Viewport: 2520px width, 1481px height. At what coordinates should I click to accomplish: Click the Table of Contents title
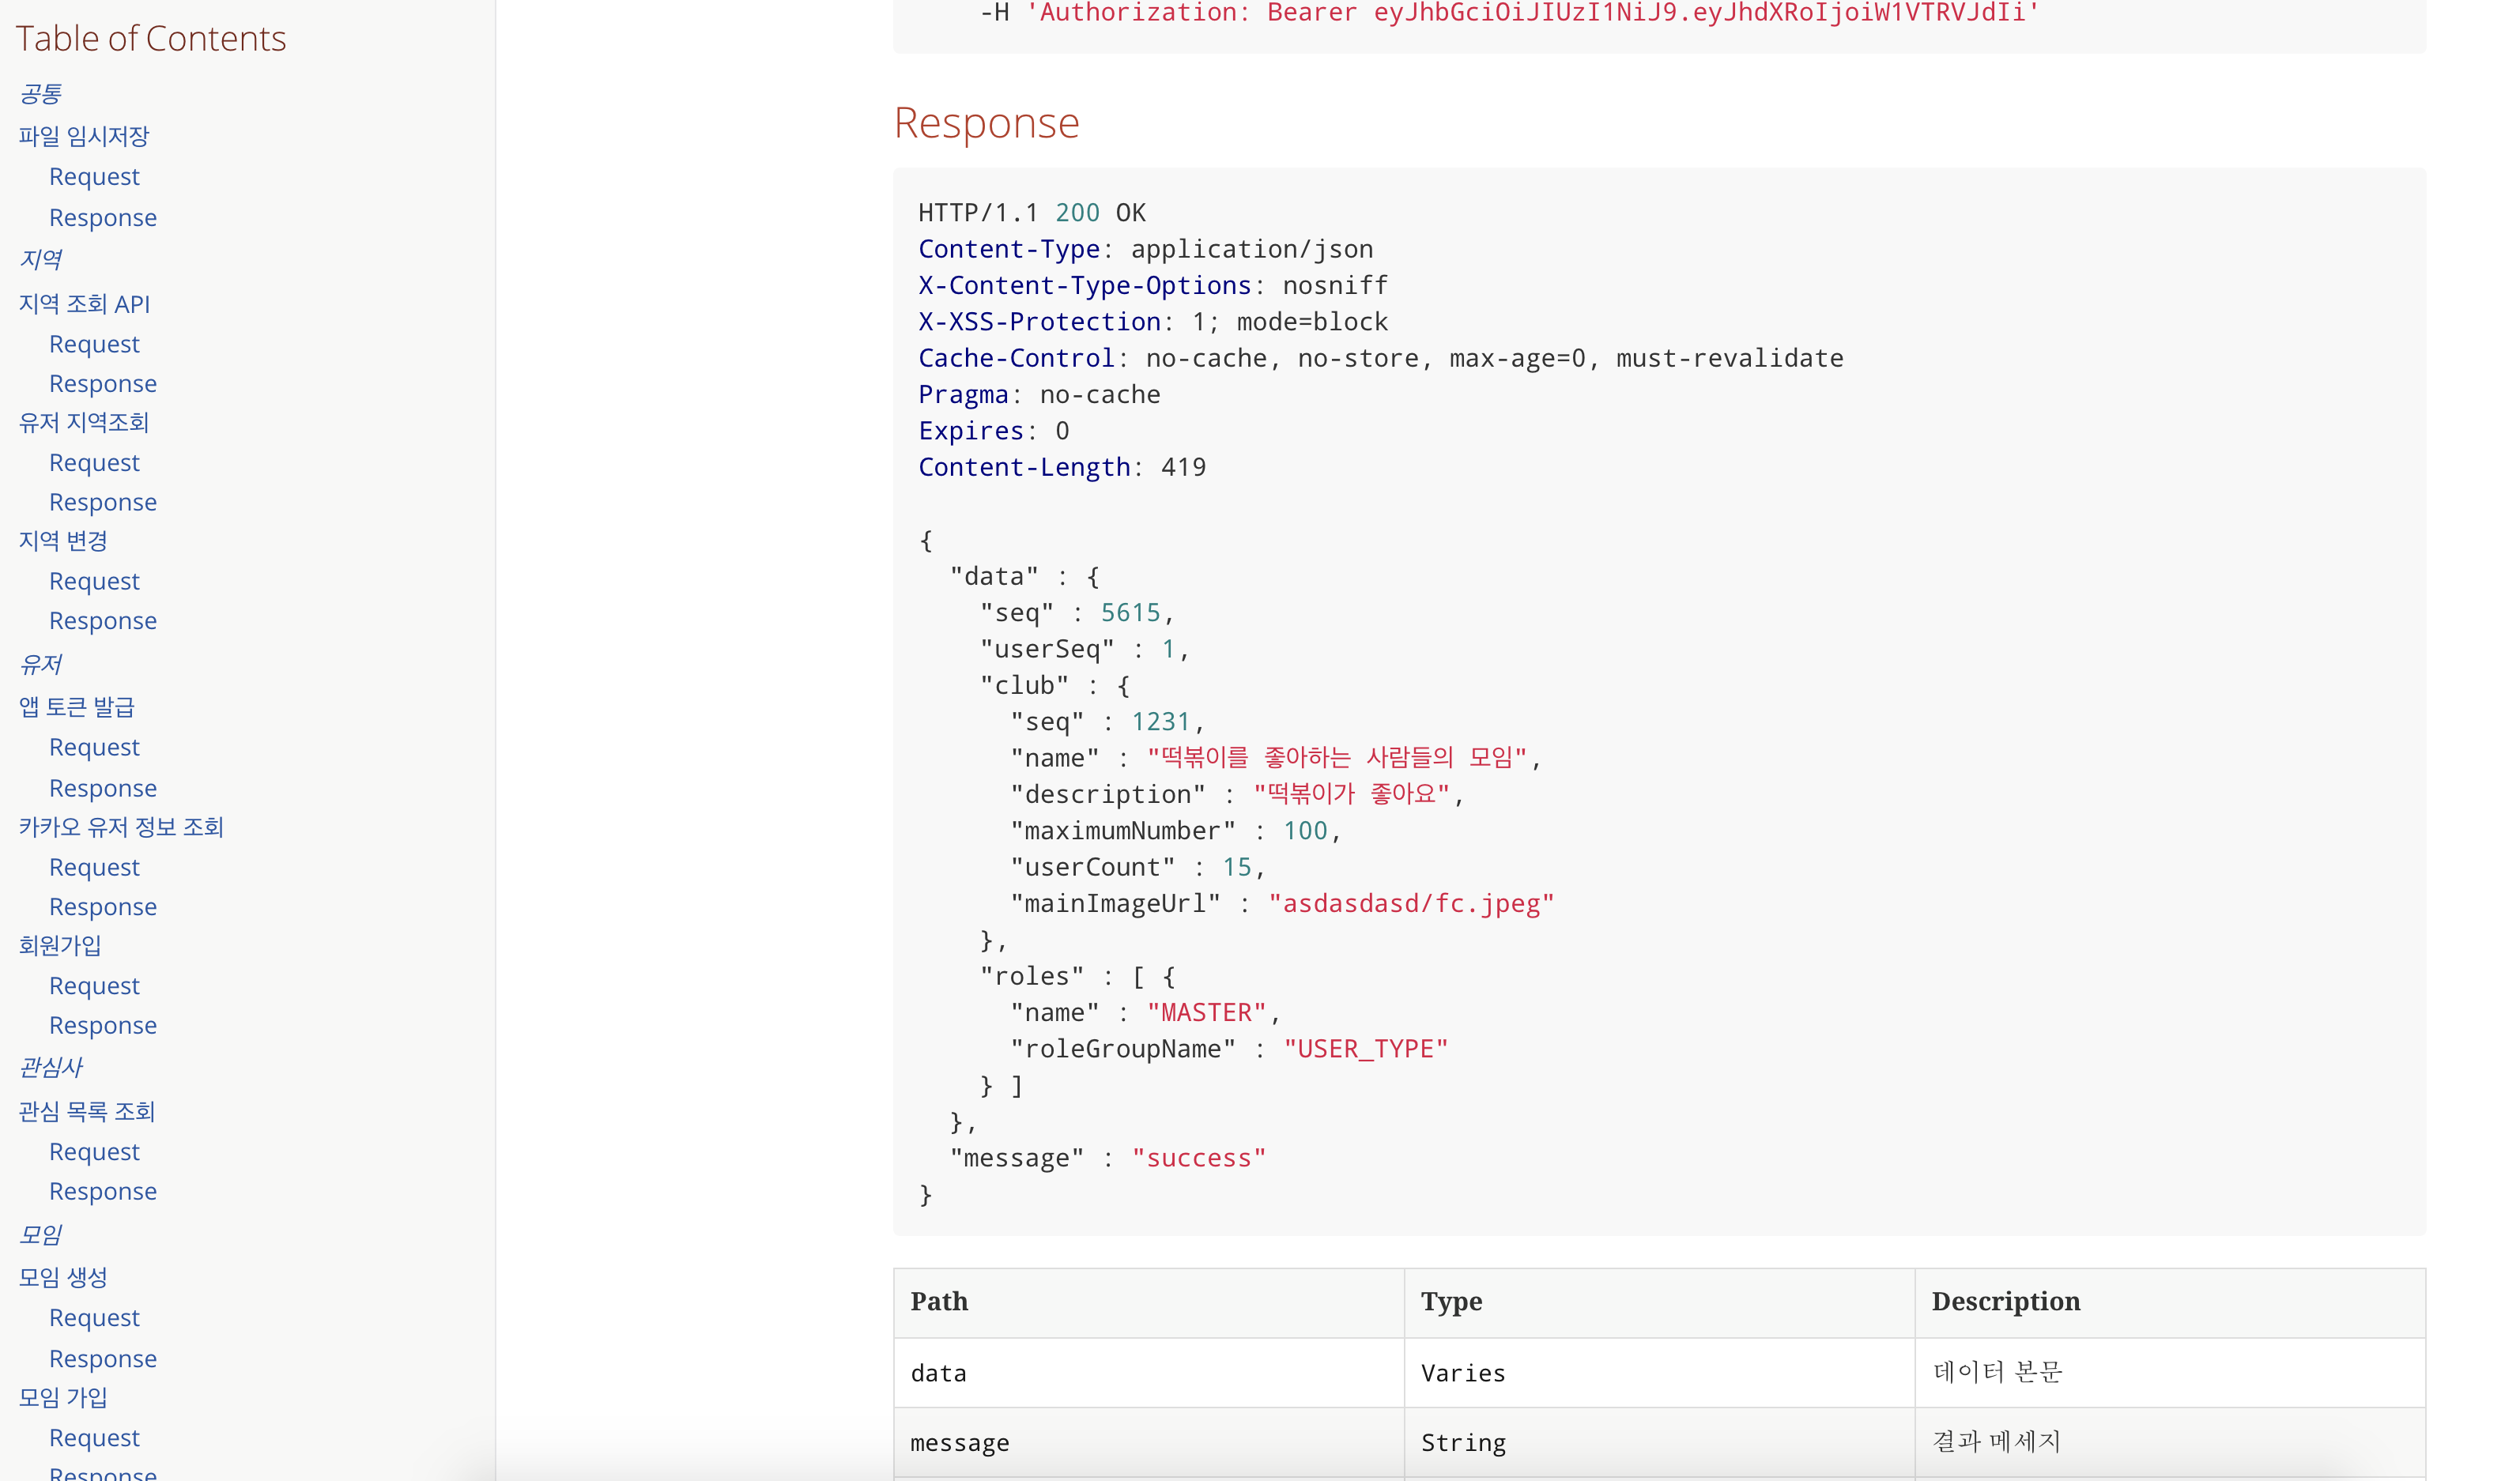(x=151, y=39)
